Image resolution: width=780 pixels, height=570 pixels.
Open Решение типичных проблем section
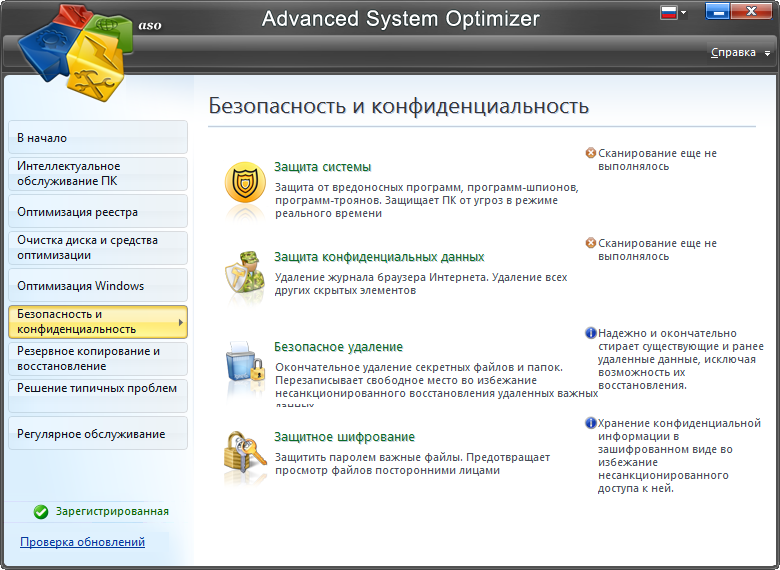tap(98, 396)
